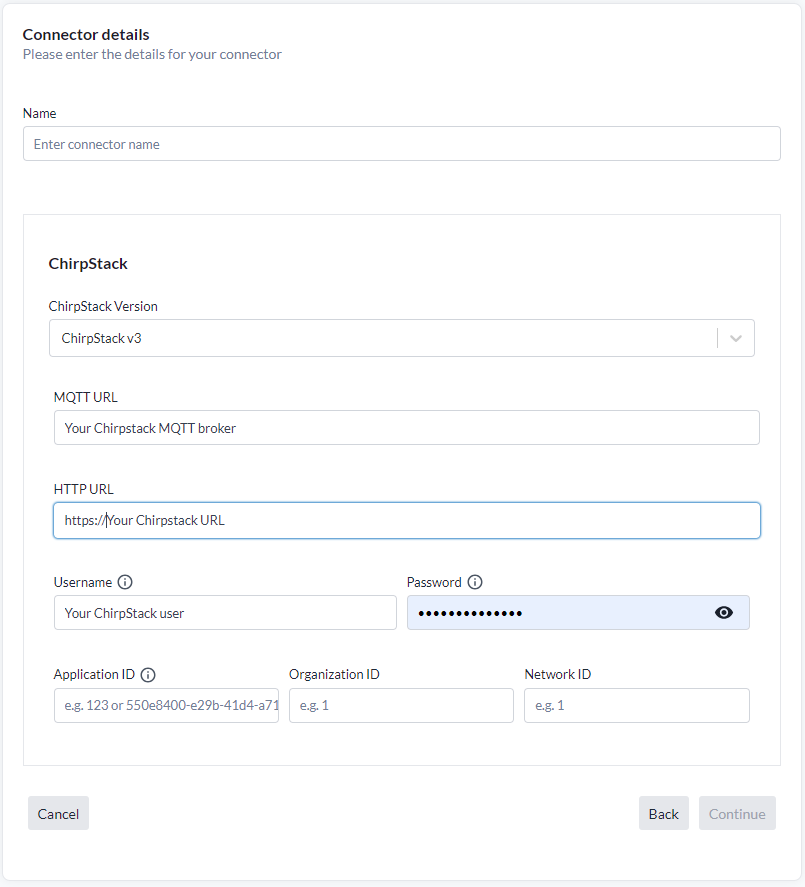
Task: Click the Username info icon
Action: click(125, 582)
